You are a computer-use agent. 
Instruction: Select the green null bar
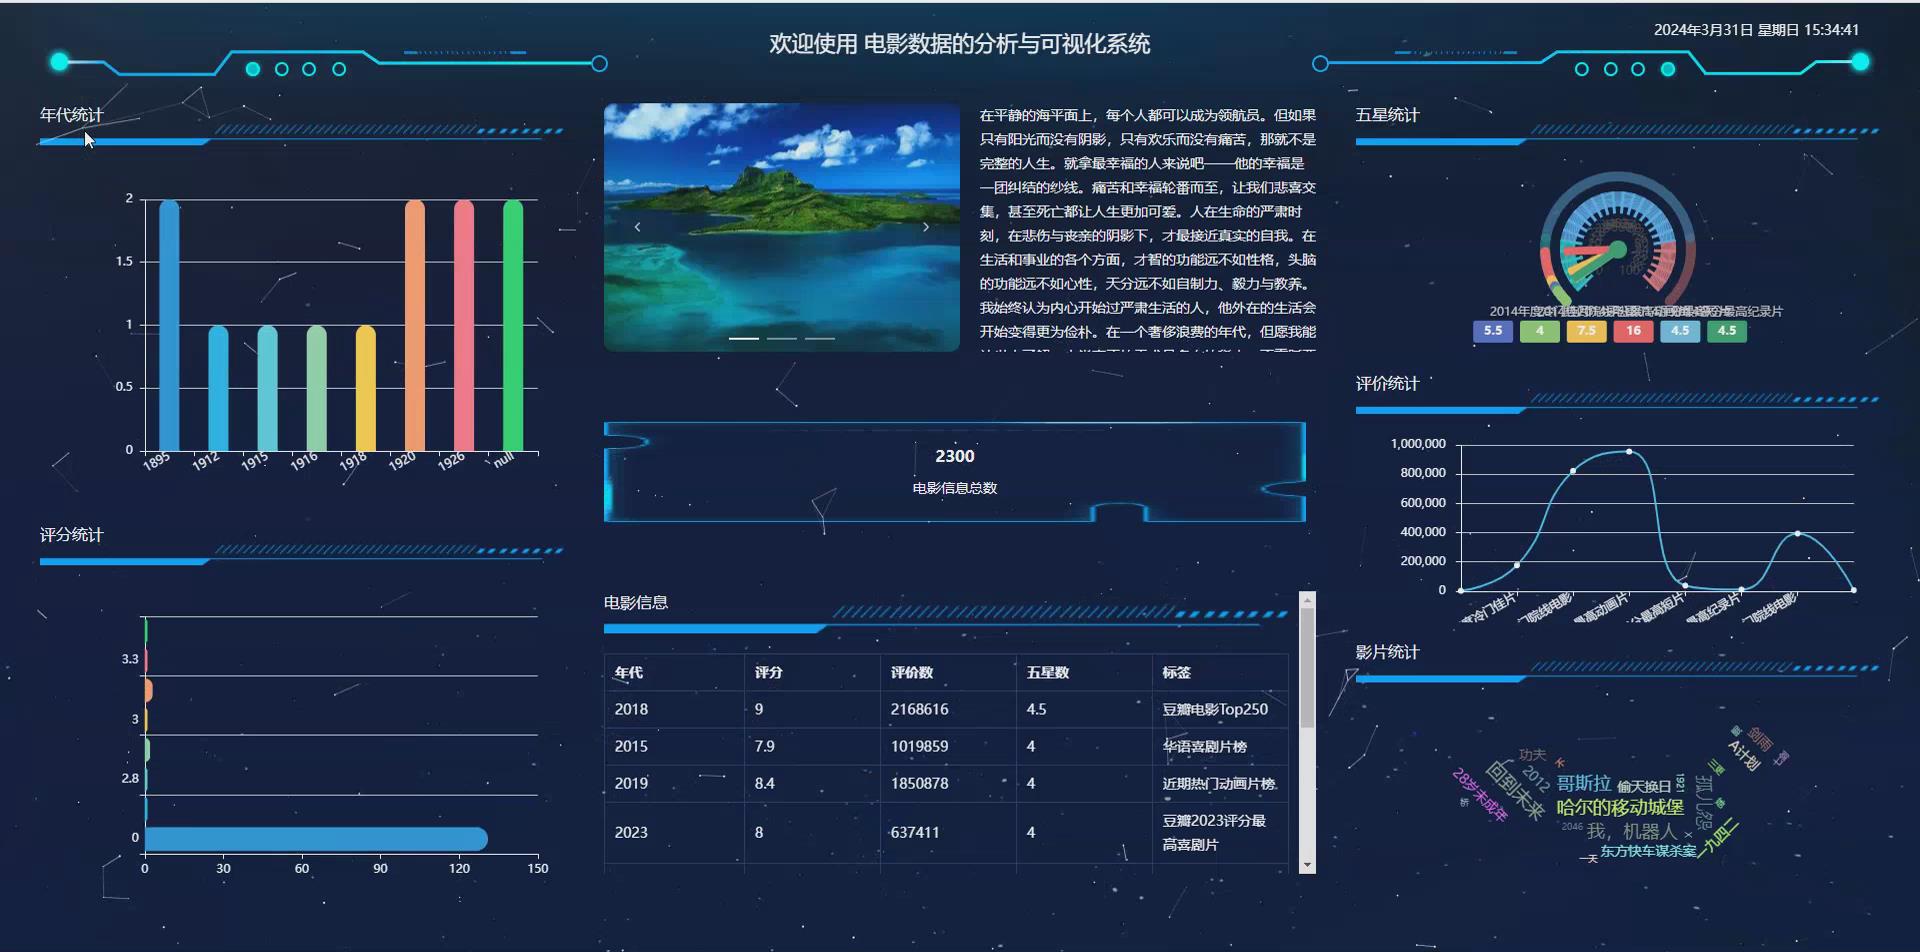point(513,325)
